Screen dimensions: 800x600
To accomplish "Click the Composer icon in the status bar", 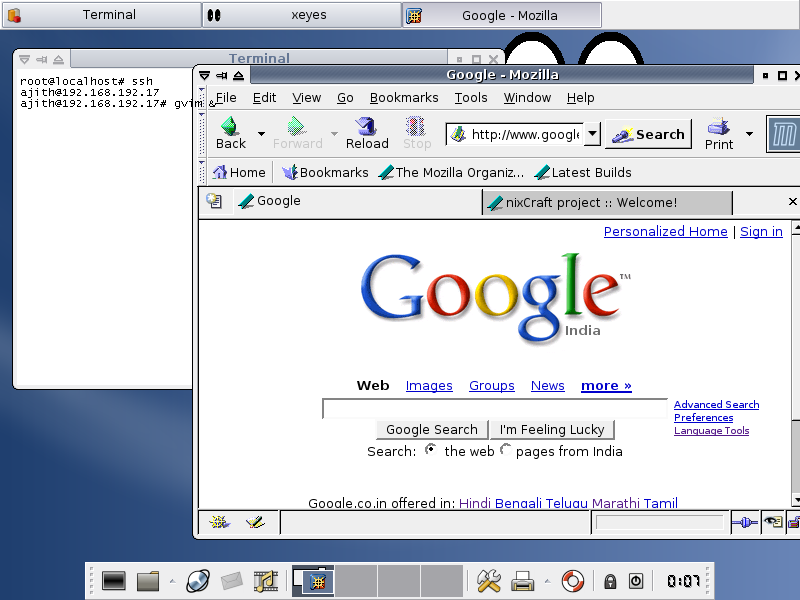I will pyautogui.click(x=255, y=522).
